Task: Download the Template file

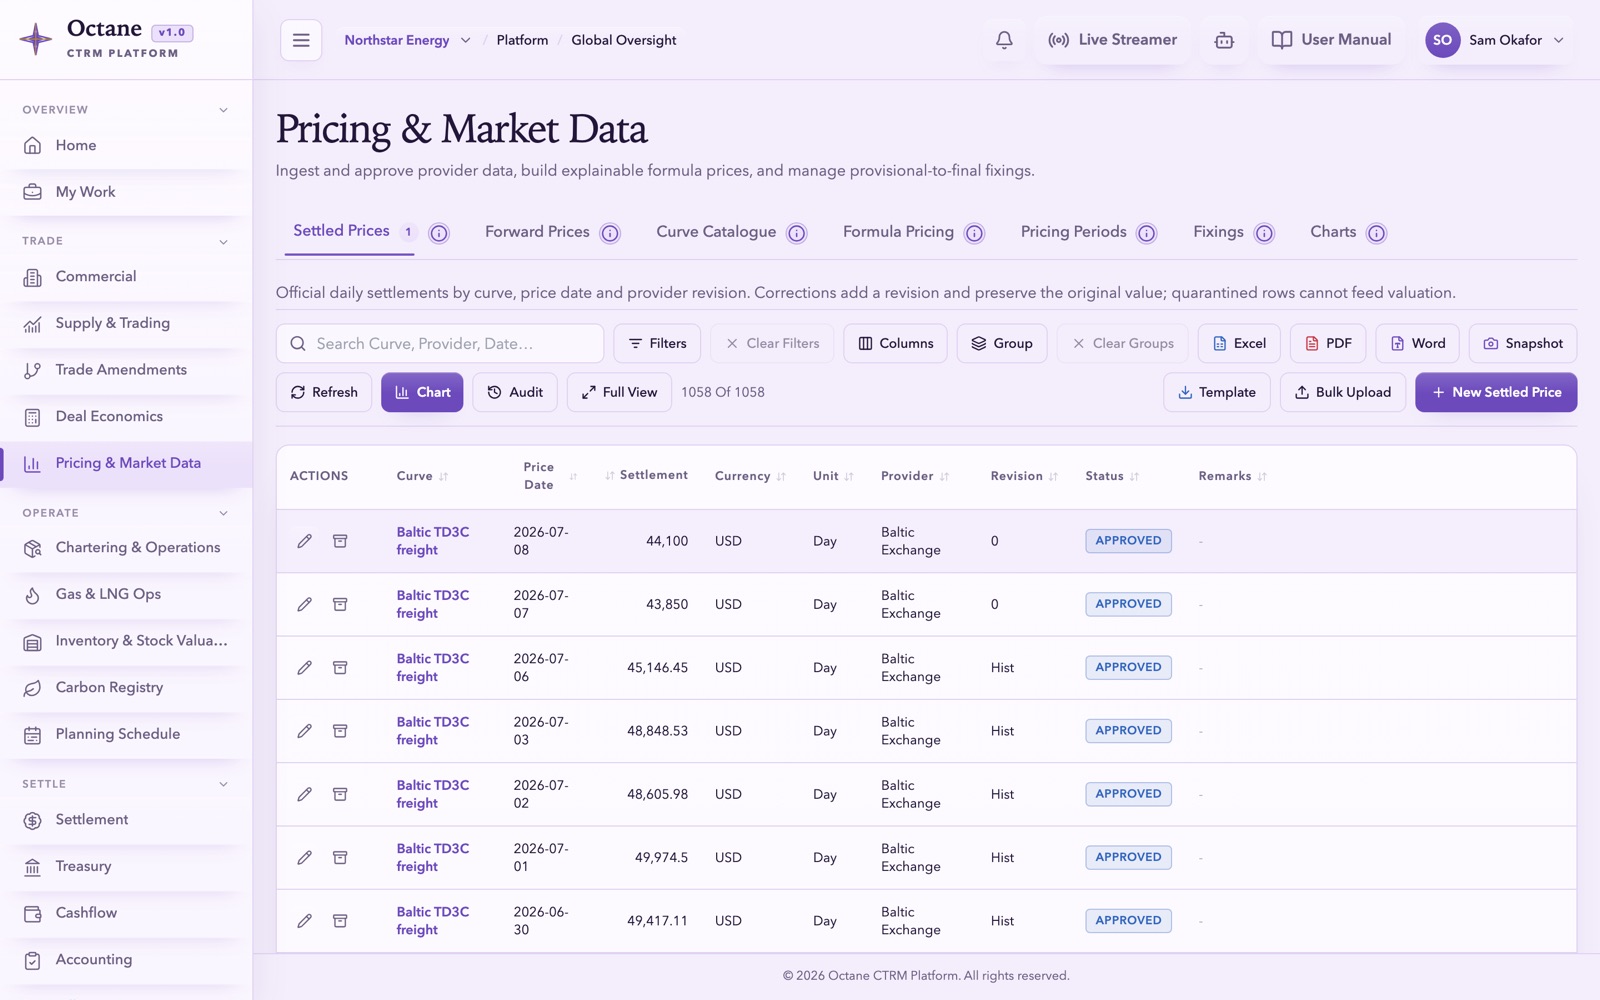Action: (1217, 392)
